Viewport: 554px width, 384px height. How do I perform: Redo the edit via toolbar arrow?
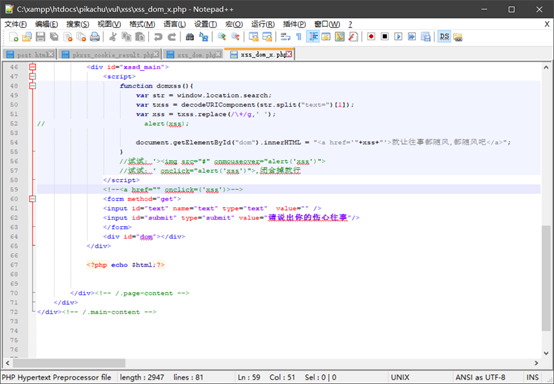[172, 37]
